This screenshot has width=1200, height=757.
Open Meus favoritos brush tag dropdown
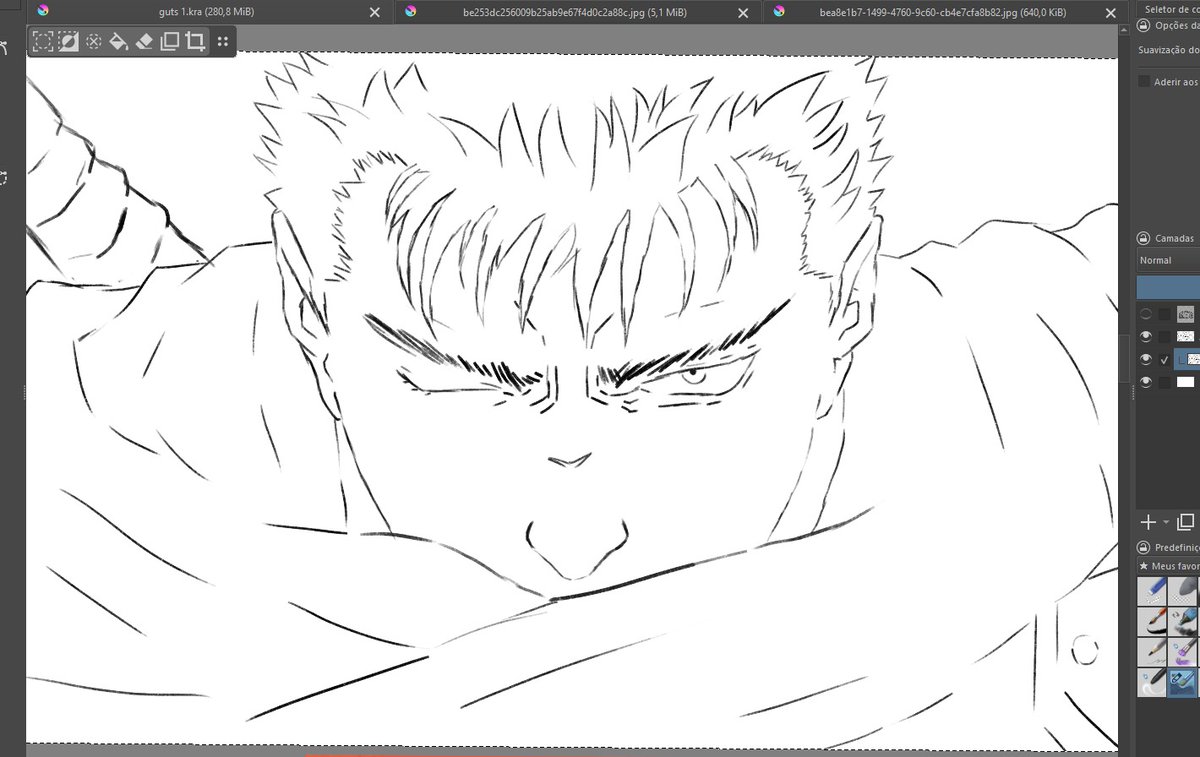[x=1170, y=566]
